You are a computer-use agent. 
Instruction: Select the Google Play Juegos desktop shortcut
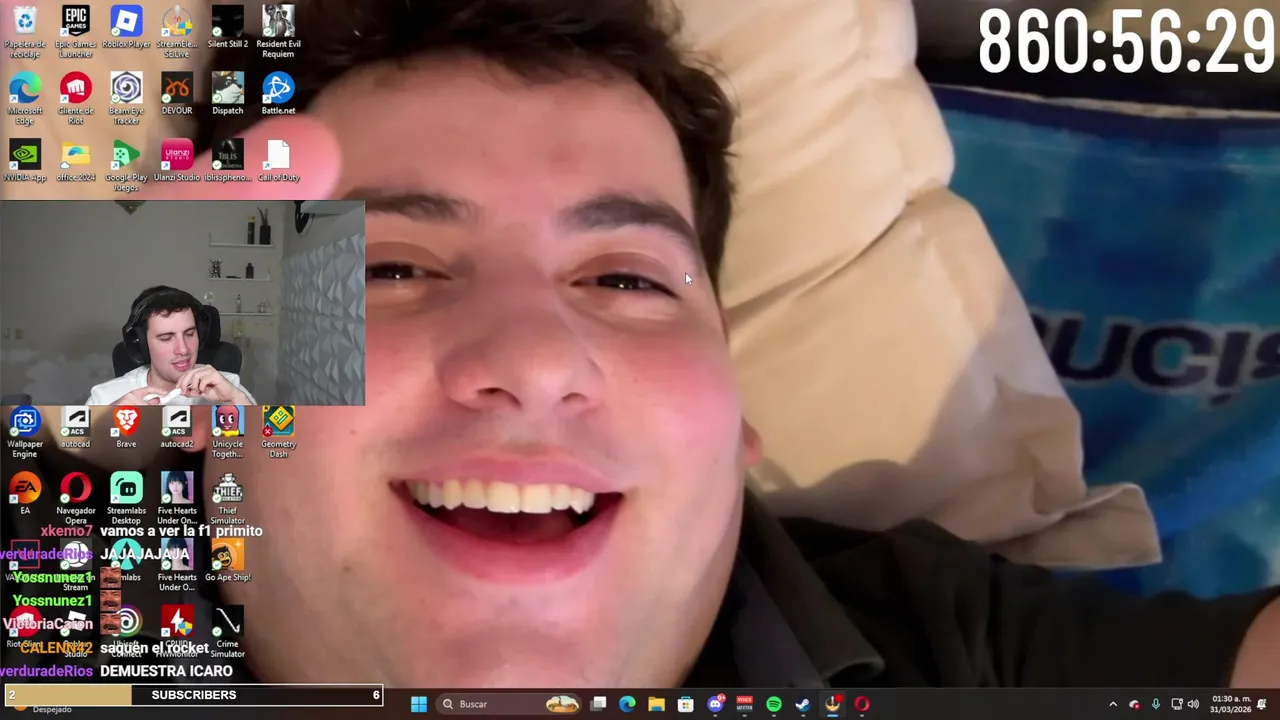point(126,165)
